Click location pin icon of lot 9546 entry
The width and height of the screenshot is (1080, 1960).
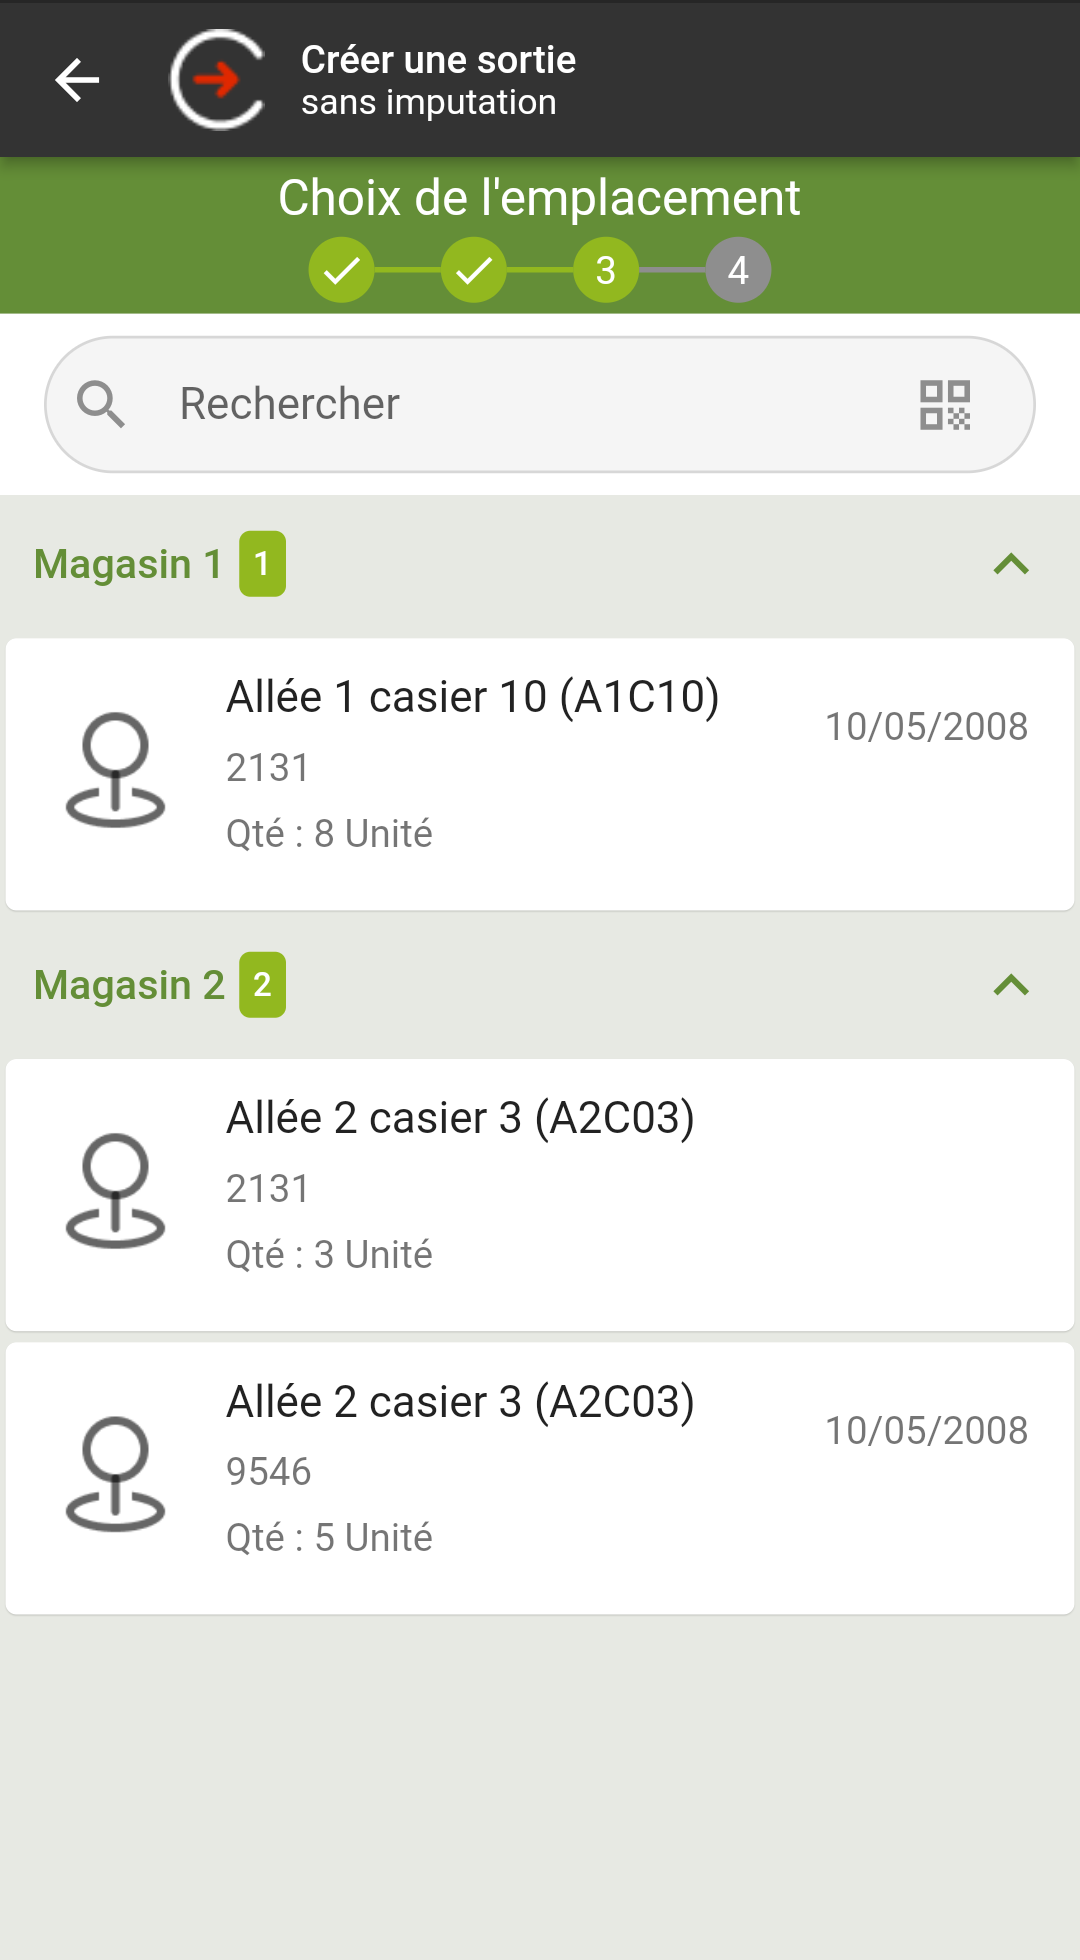(115, 1474)
